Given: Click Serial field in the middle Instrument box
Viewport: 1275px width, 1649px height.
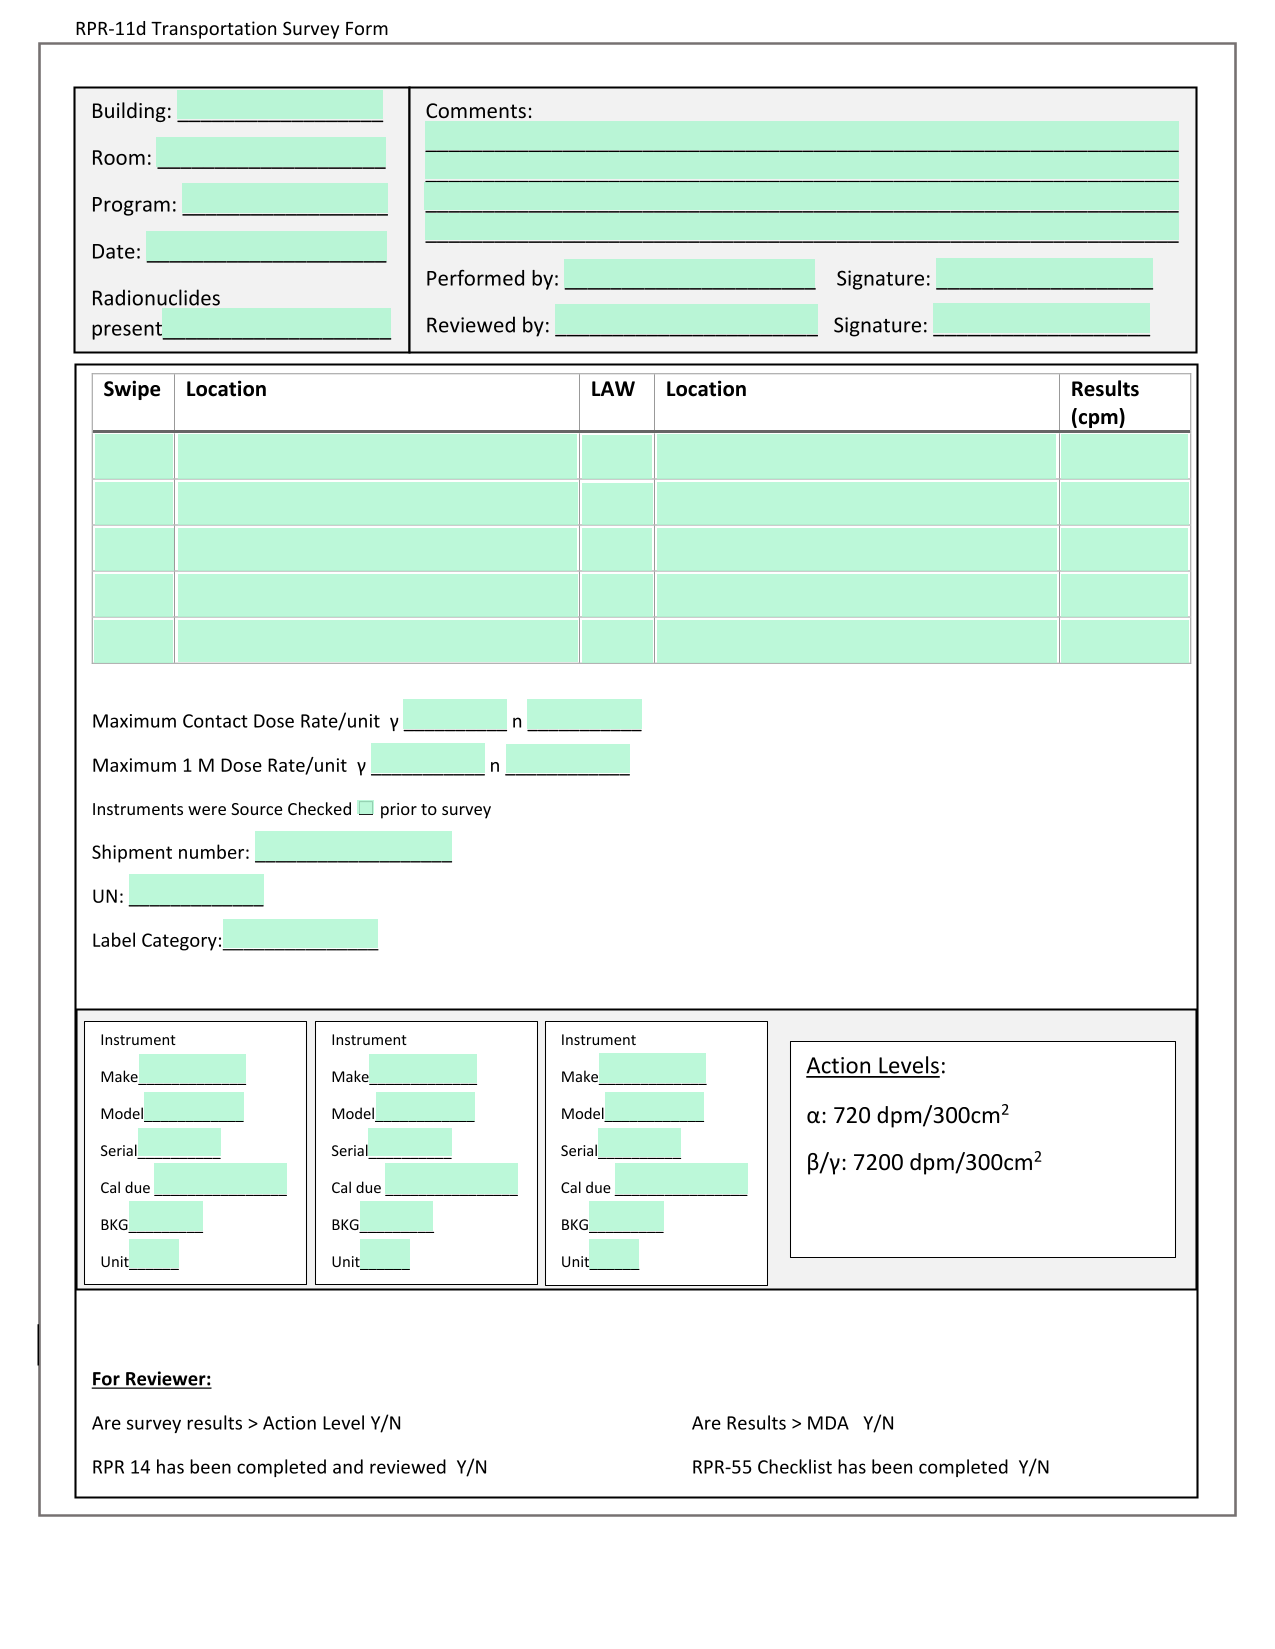Looking at the screenshot, I should [410, 1144].
